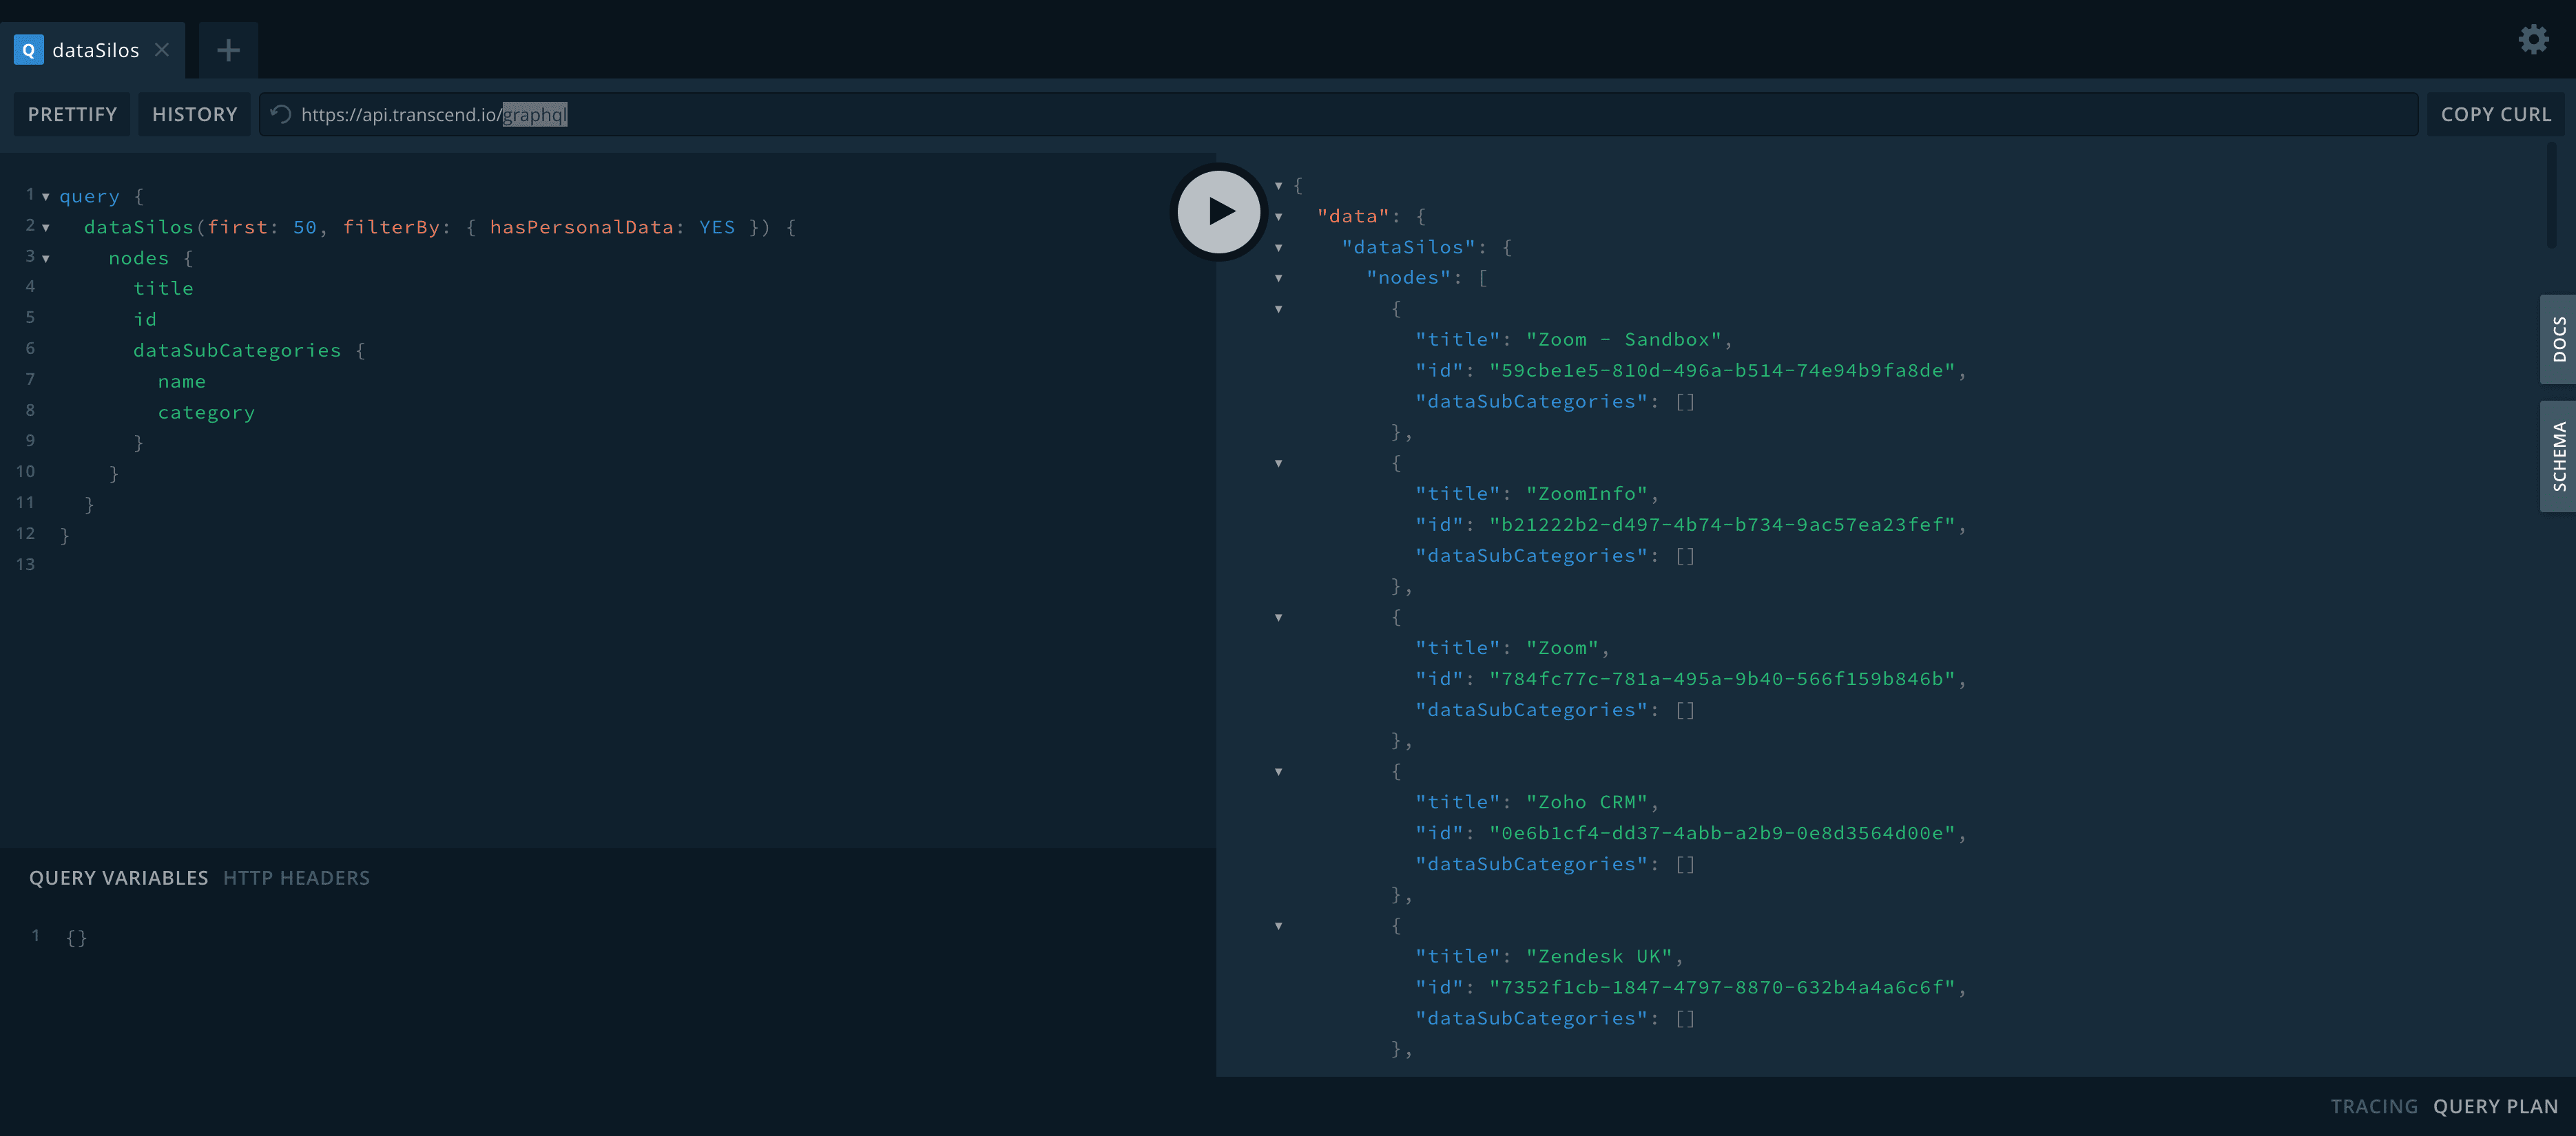Screen dimensions: 2576x1136
Task: Open the TRACING view at bottom right
Action: pyautogui.click(x=2375, y=1106)
